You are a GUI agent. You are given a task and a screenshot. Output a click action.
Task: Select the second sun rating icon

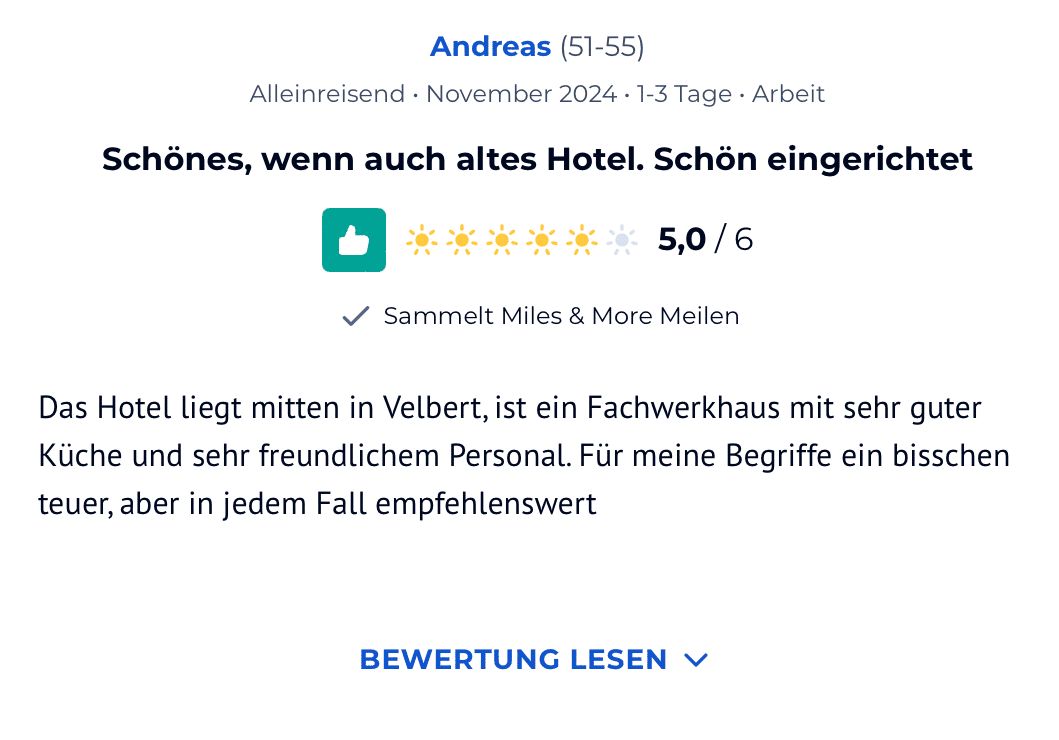coord(462,240)
